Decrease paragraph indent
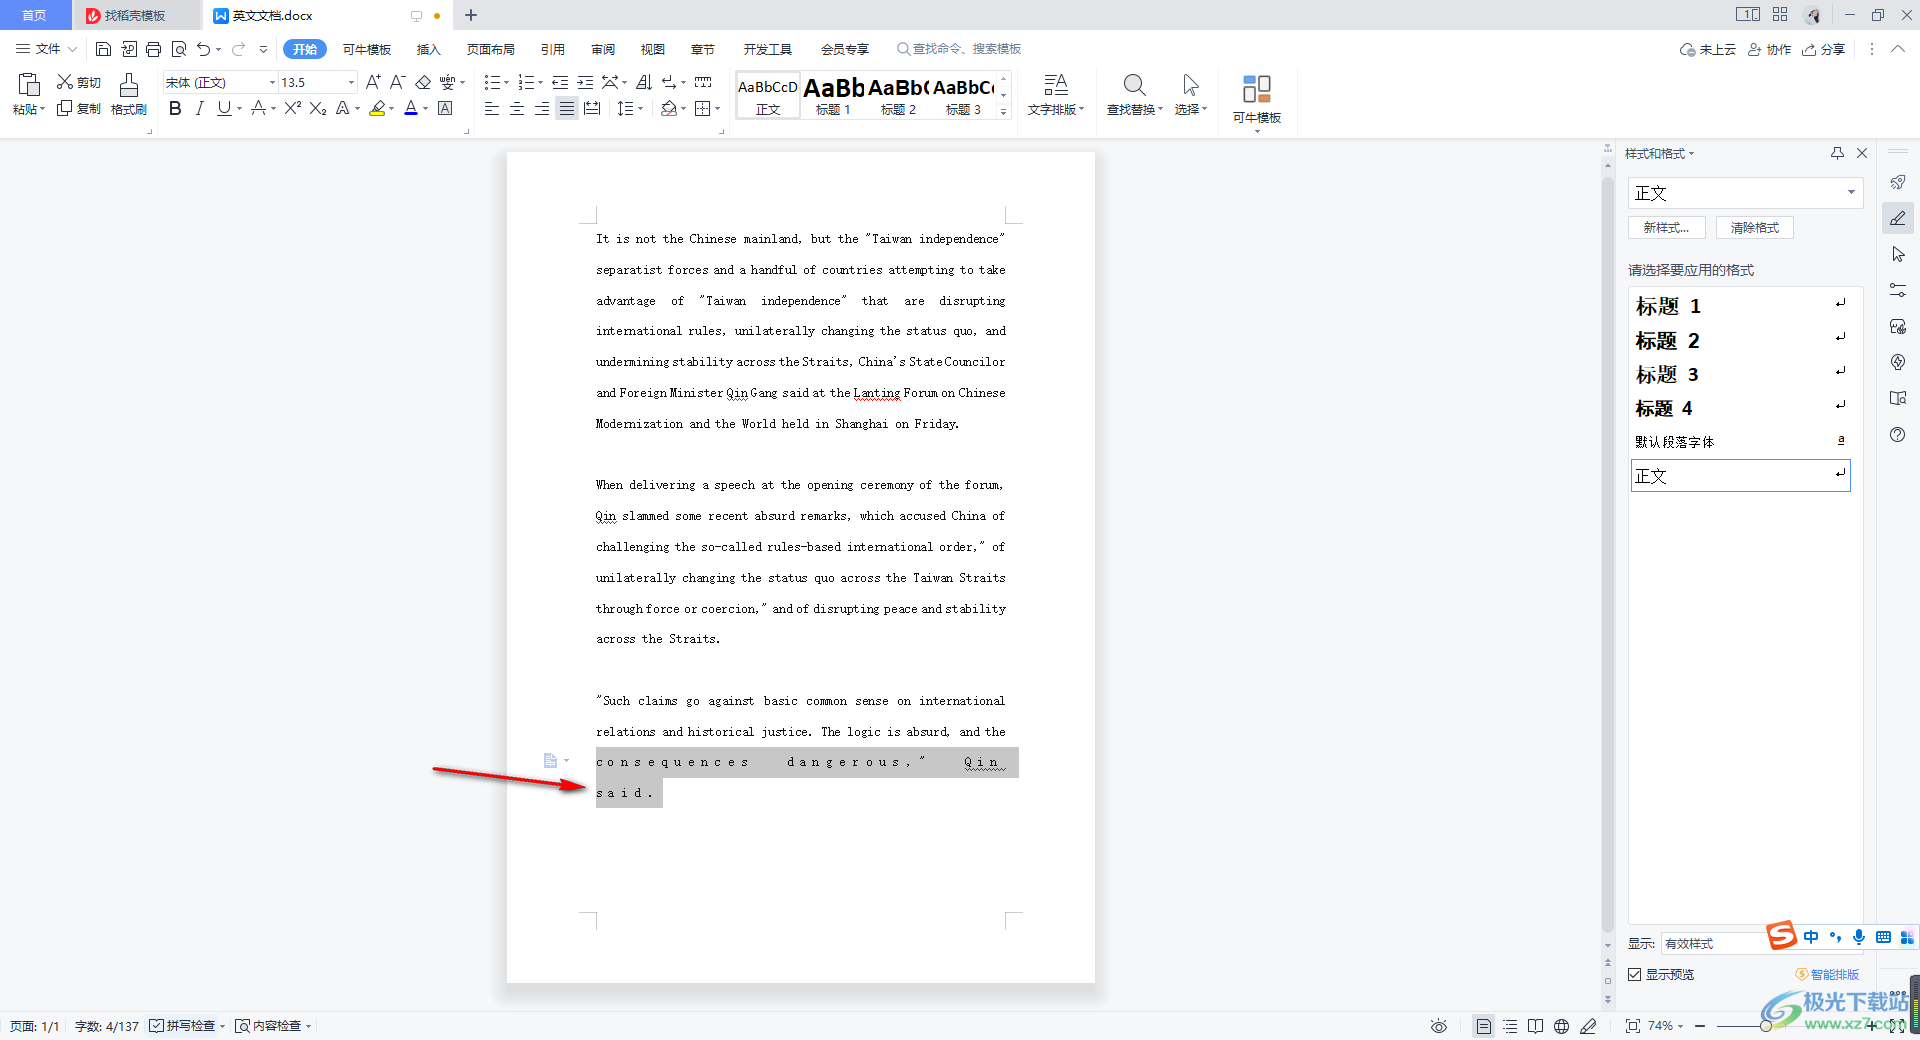 point(560,82)
